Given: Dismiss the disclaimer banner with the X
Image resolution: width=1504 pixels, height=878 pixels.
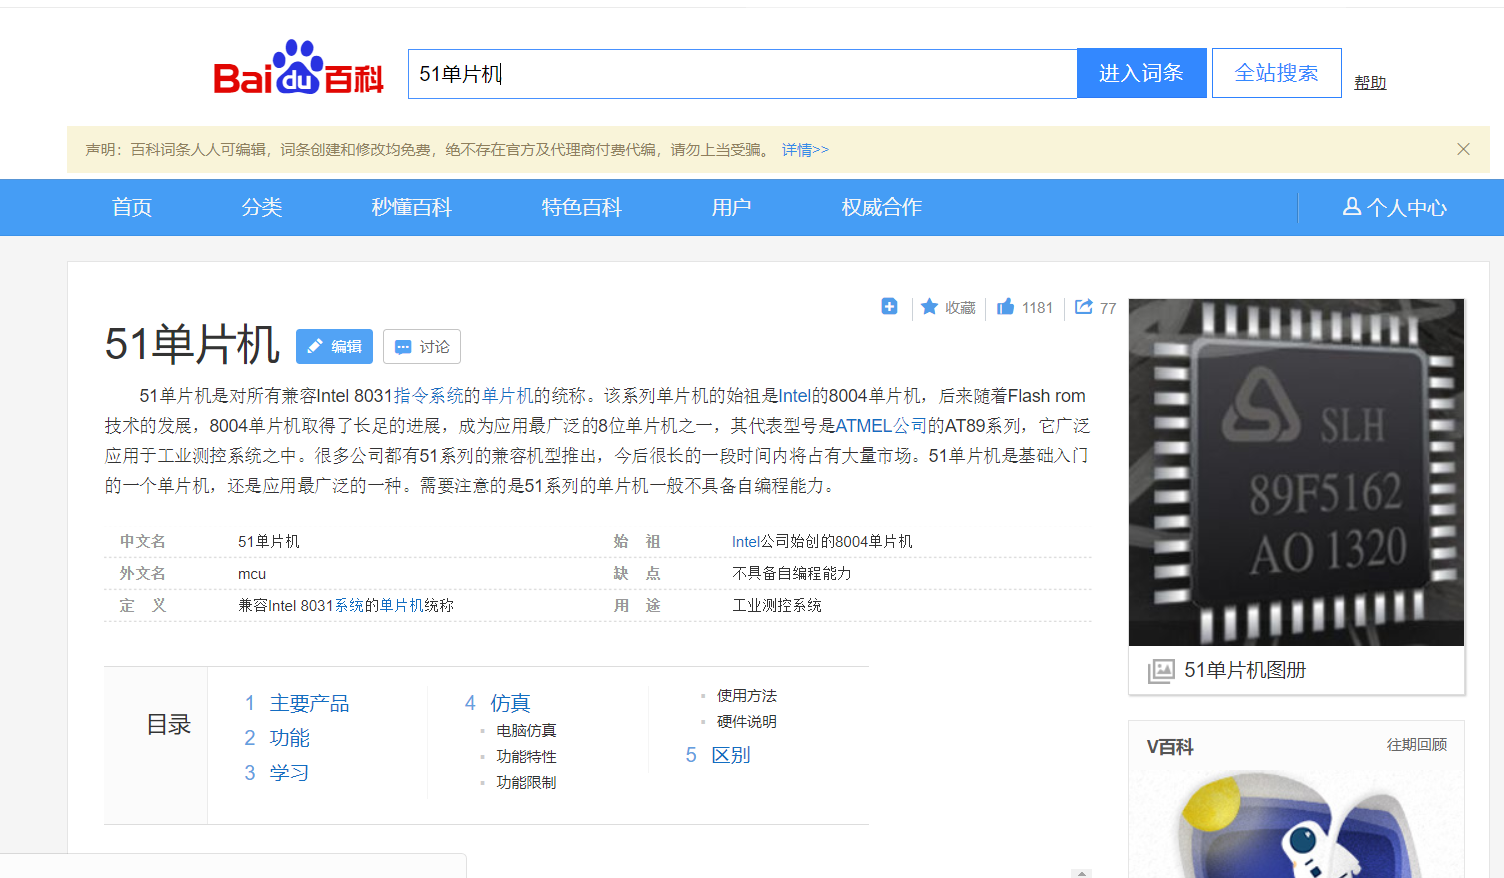Looking at the screenshot, I should [x=1463, y=148].
